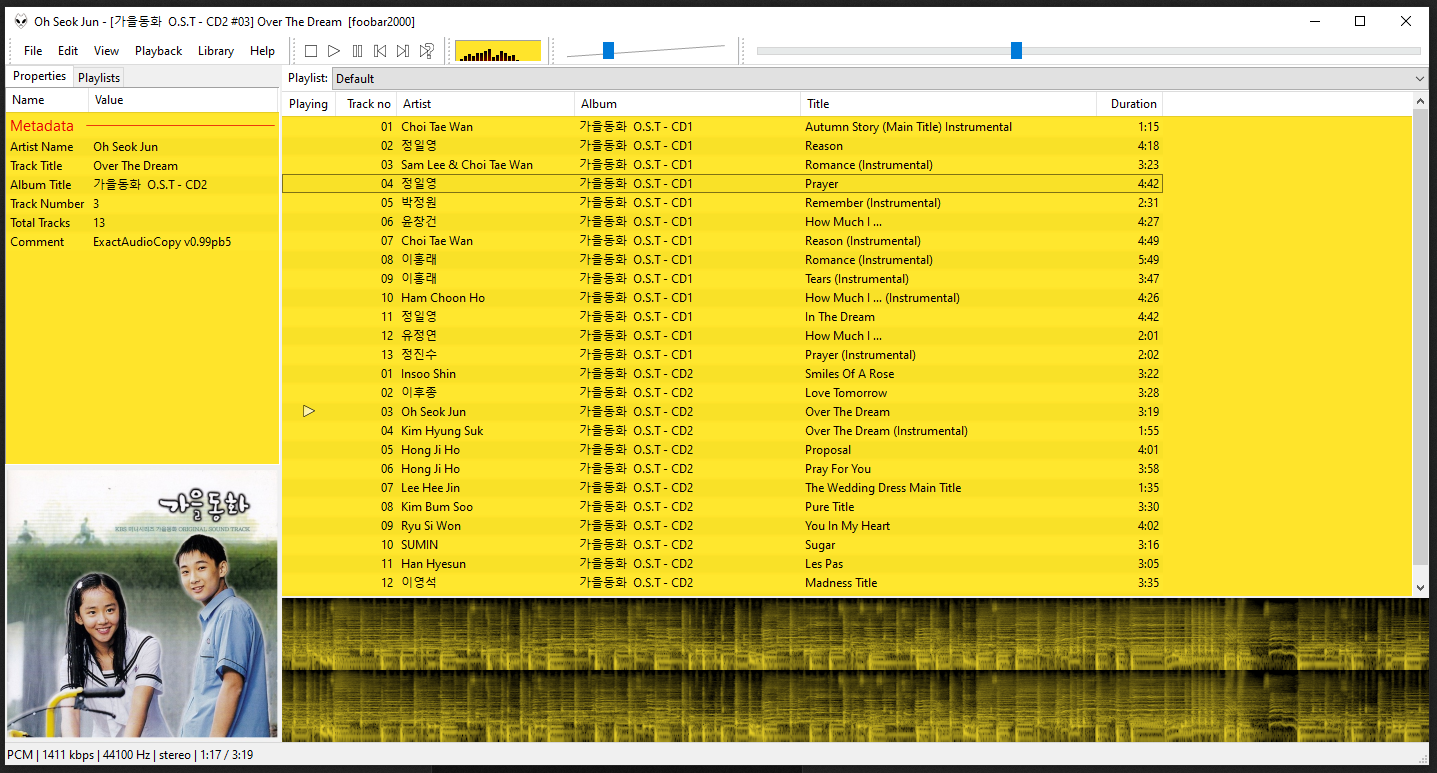Switch to the Properties tab

(x=40, y=76)
